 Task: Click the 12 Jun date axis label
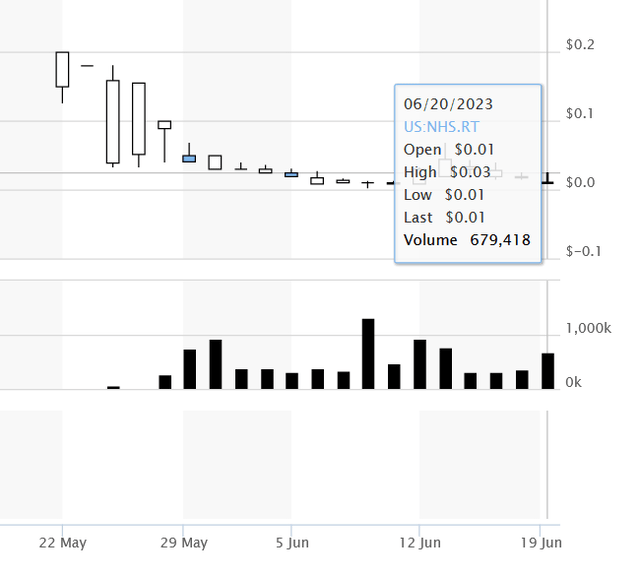tap(420, 543)
